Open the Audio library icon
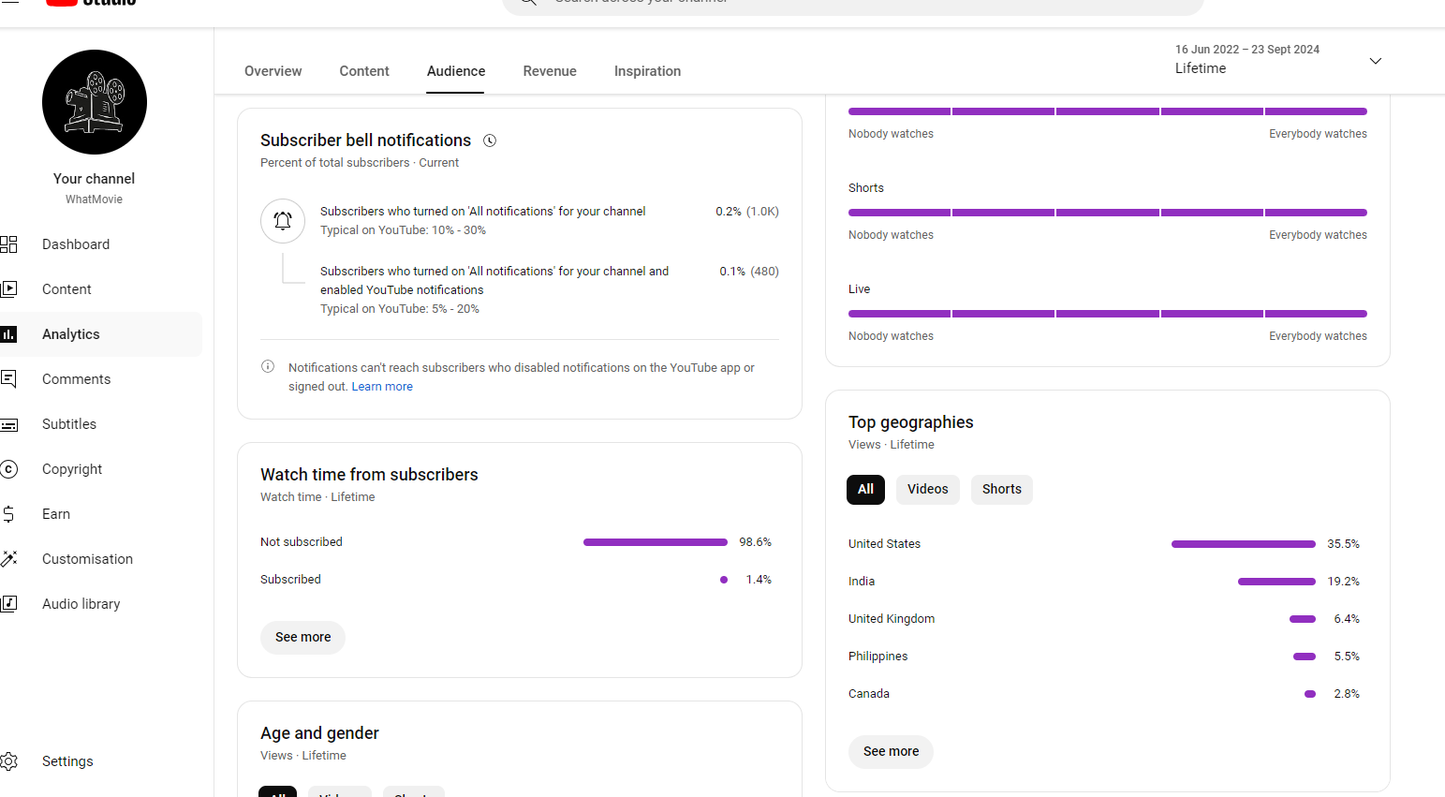1445x797 pixels. (9, 604)
